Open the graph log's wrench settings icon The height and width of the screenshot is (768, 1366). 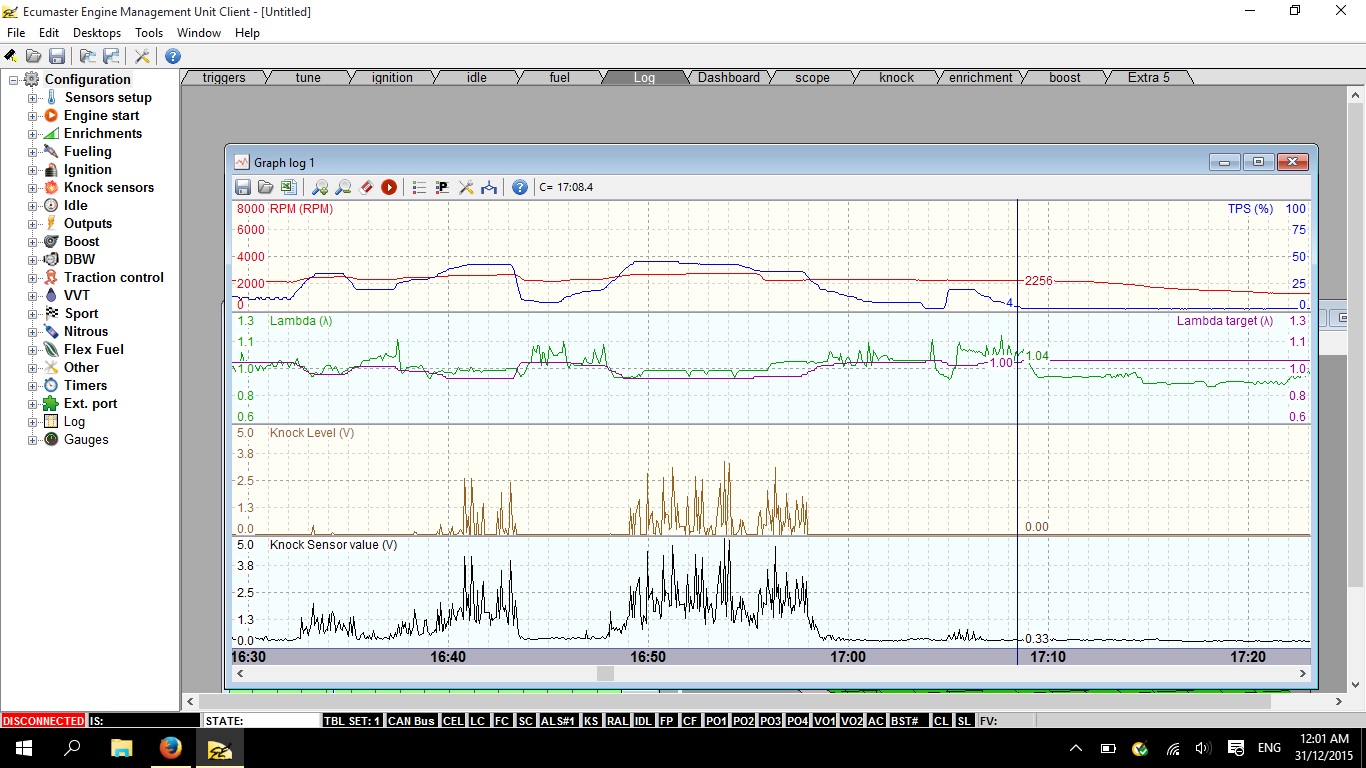pos(466,187)
